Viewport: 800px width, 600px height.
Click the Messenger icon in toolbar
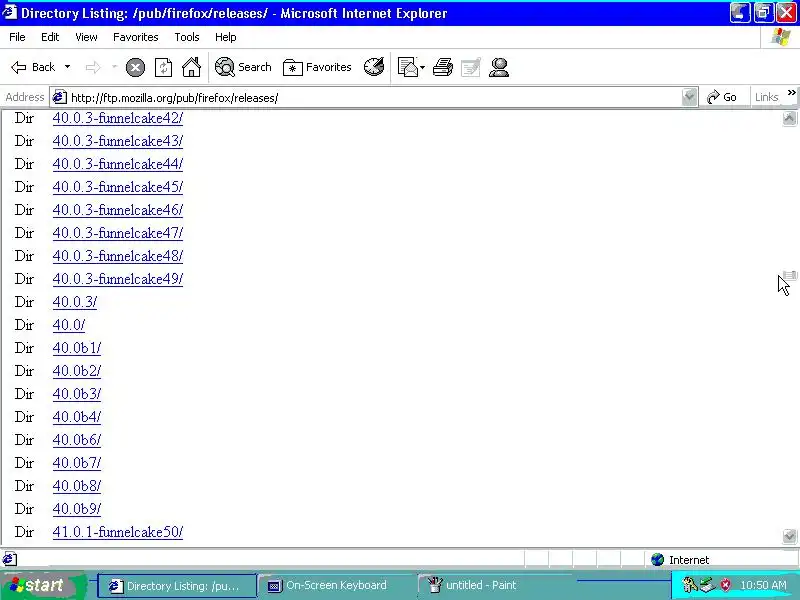498,67
